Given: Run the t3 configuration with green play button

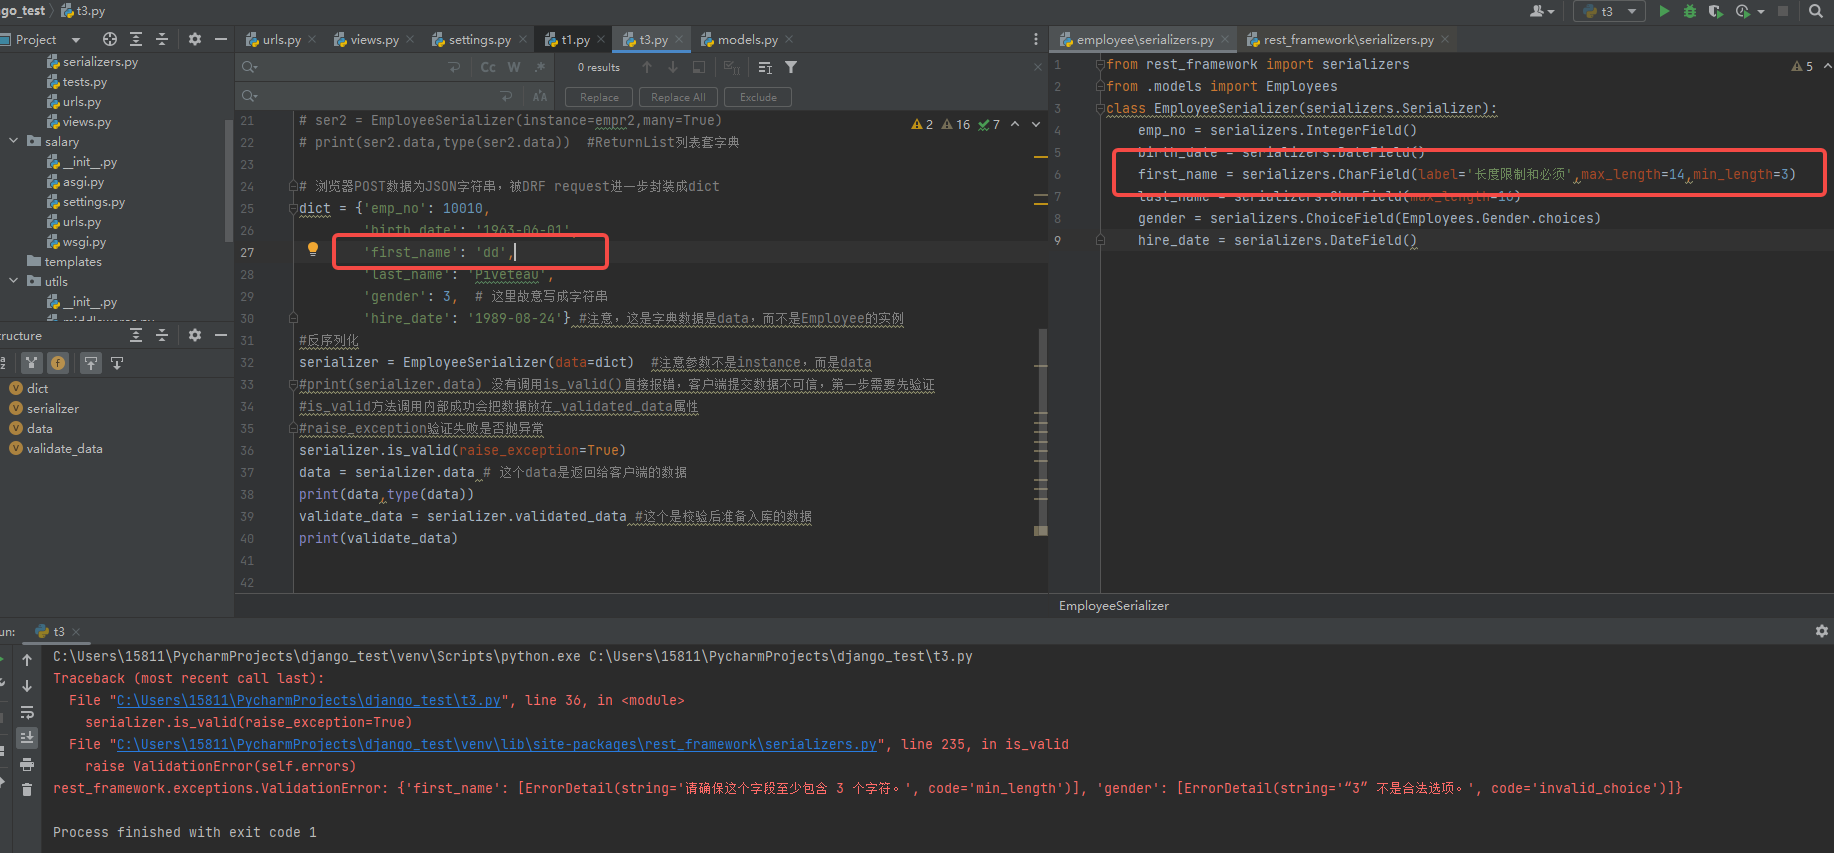Looking at the screenshot, I should tap(1664, 11).
